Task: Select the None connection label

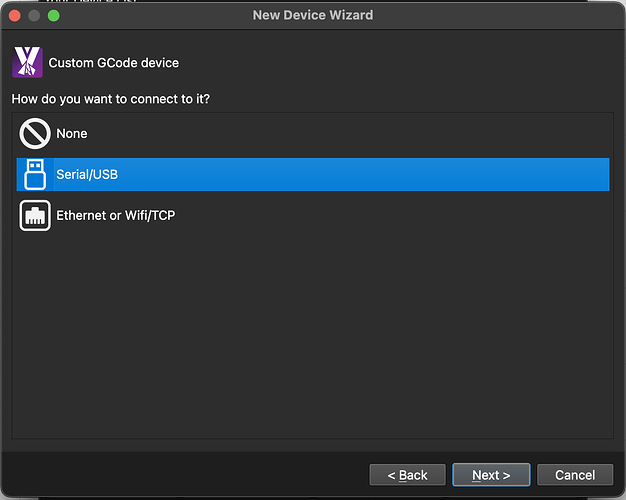Action: (x=72, y=134)
